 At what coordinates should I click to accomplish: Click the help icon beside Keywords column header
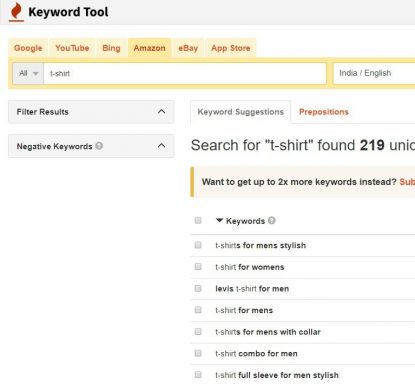(x=272, y=220)
